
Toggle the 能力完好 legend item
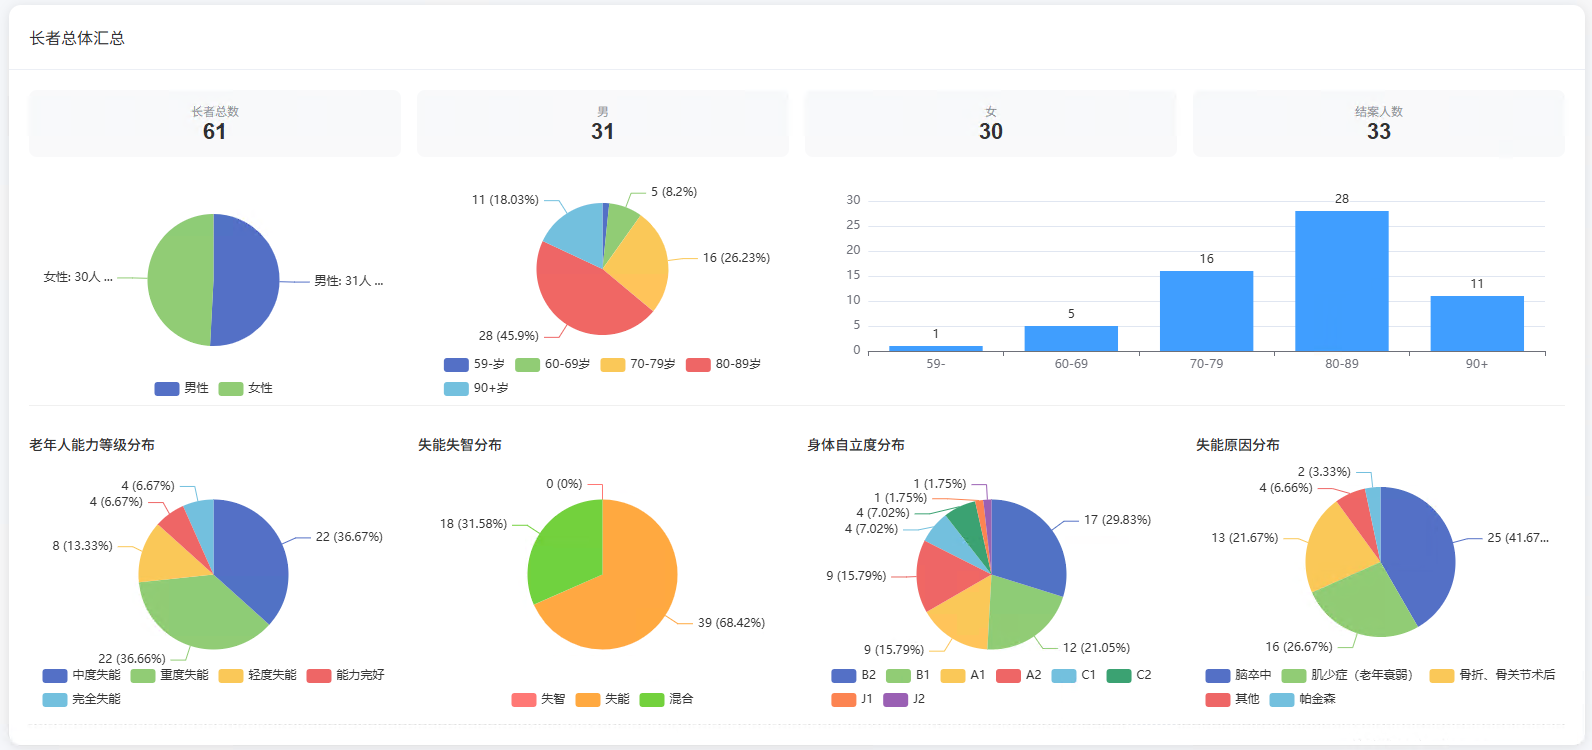pyautogui.click(x=346, y=675)
